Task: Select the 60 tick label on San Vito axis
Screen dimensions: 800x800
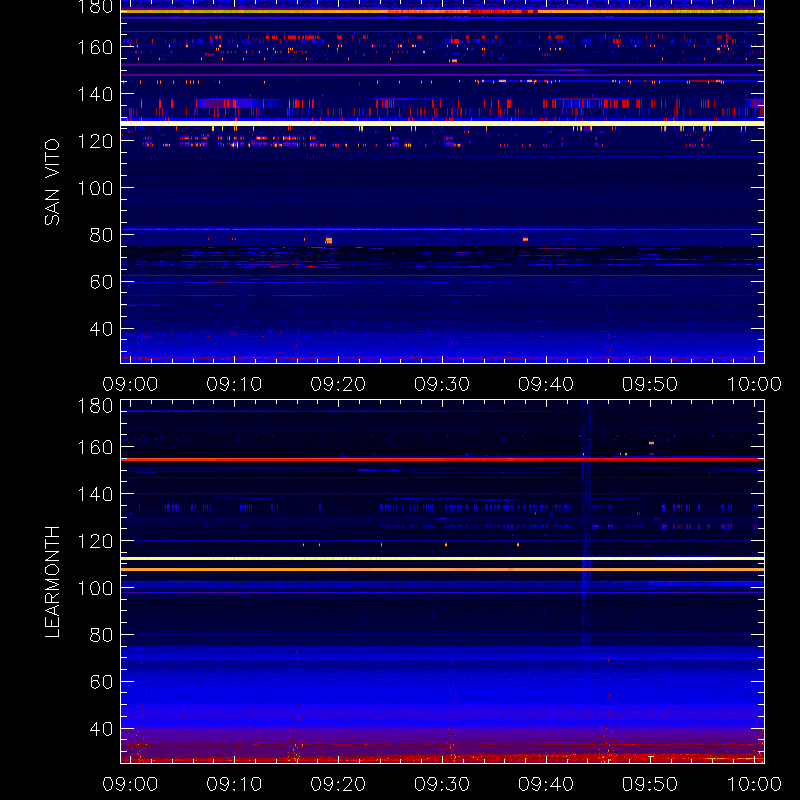Action: [x=101, y=282]
